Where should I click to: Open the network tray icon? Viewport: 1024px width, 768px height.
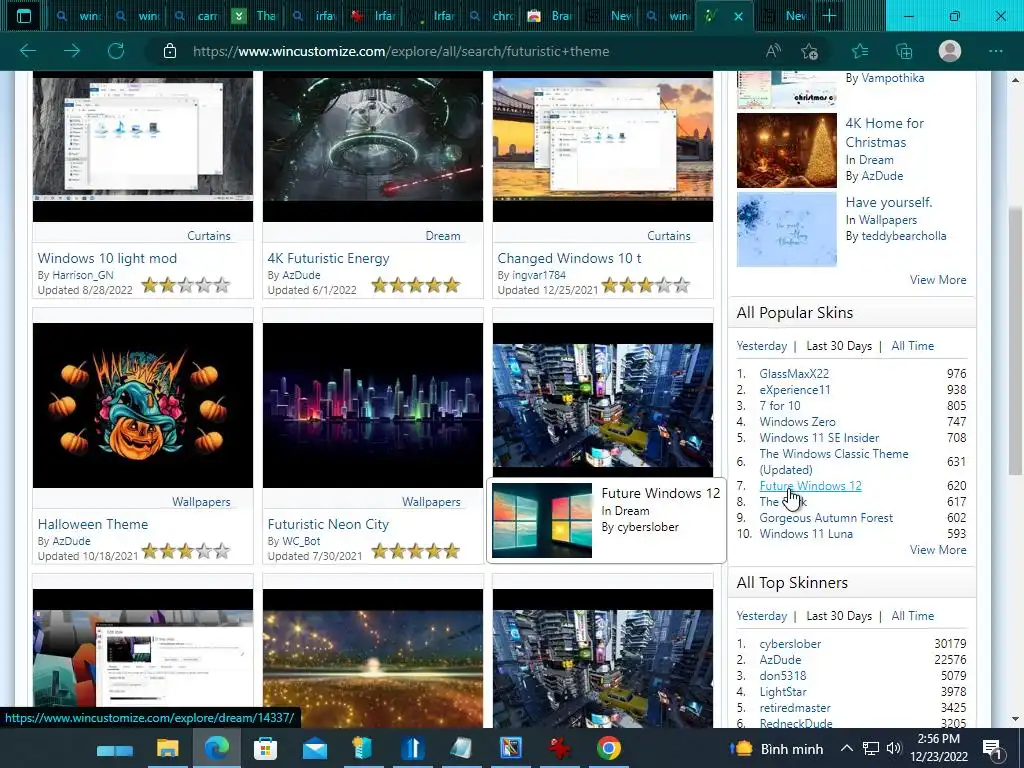[871, 748]
